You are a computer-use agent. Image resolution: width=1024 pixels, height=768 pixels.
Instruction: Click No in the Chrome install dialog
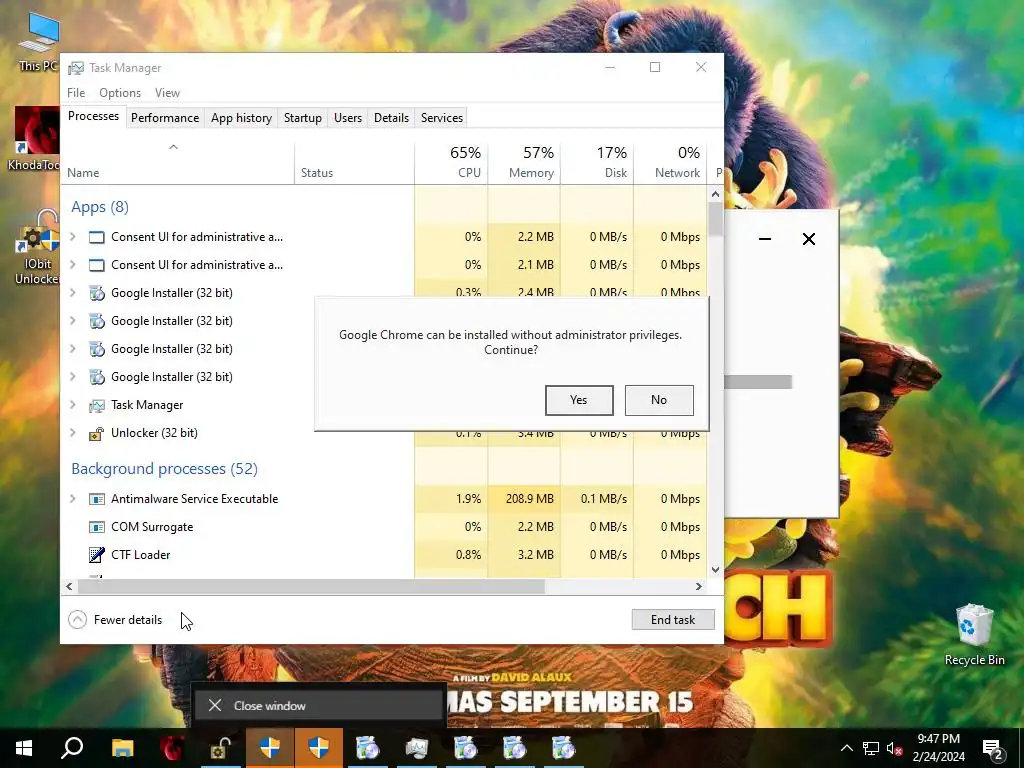tap(659, 400)
